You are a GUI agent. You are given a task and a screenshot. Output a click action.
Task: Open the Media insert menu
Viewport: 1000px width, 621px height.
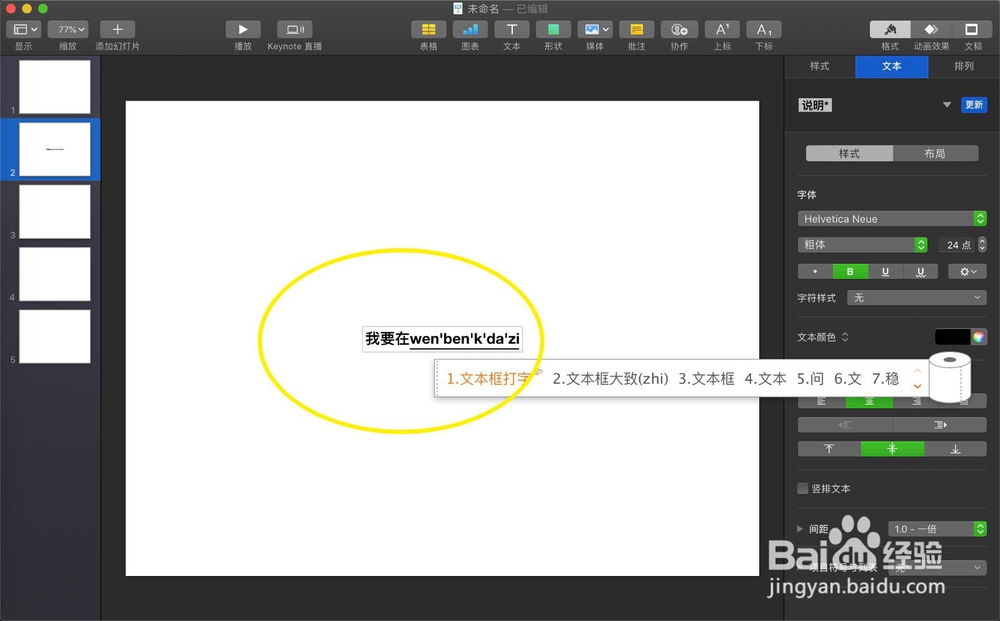click(595, 29)
